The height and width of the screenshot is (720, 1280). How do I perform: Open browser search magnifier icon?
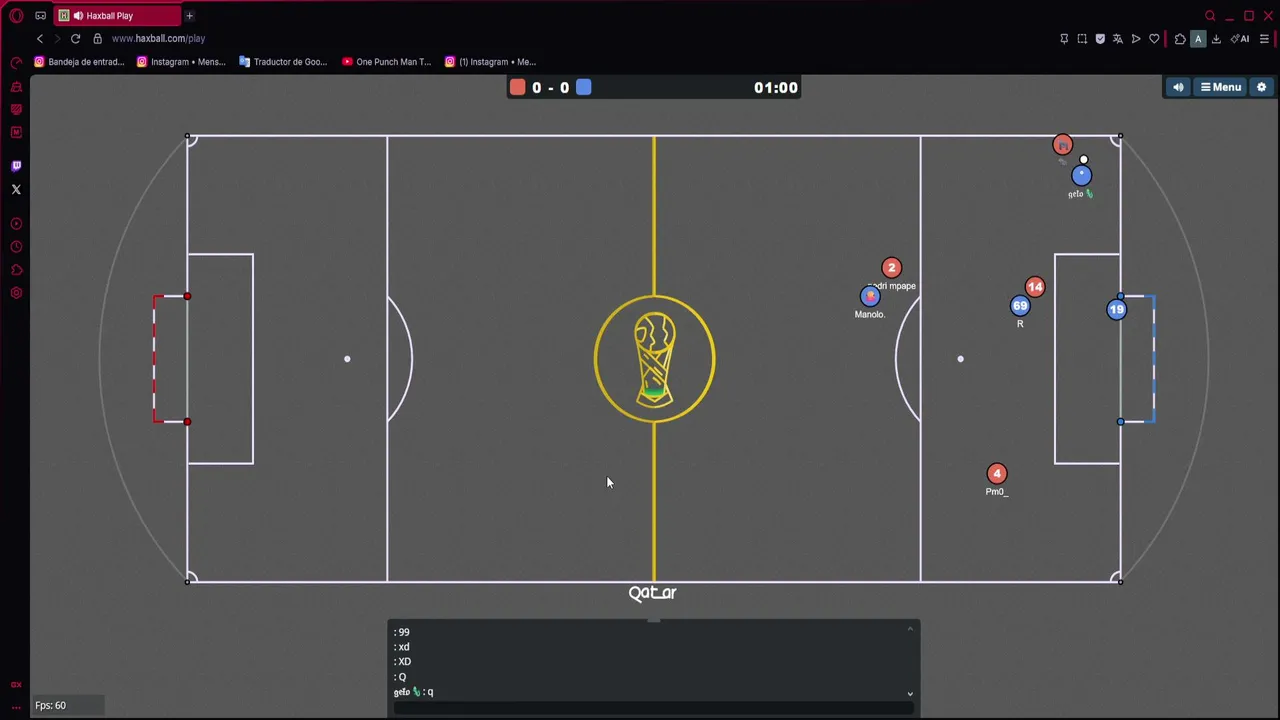pos(1210,16)
